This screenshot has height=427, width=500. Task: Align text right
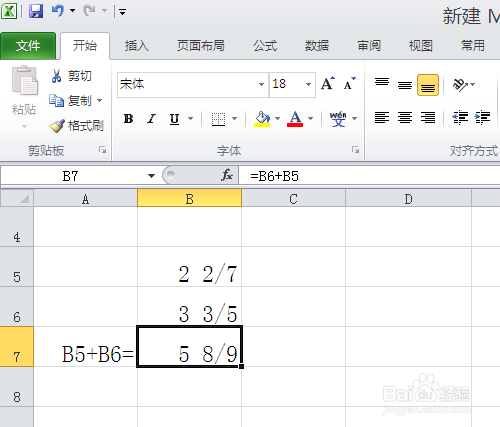pos(428,117)
